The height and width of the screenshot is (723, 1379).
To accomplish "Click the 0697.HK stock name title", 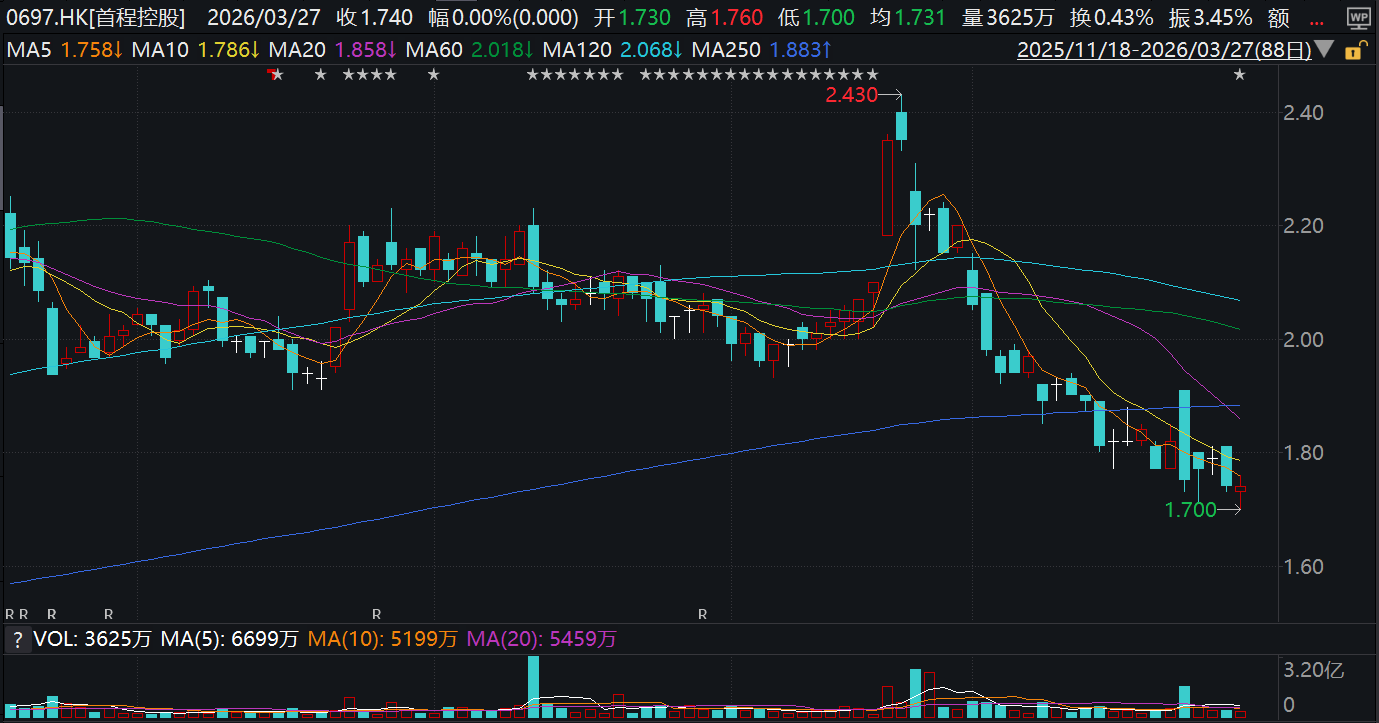I will pyautogui.click(x=100, y=18).
